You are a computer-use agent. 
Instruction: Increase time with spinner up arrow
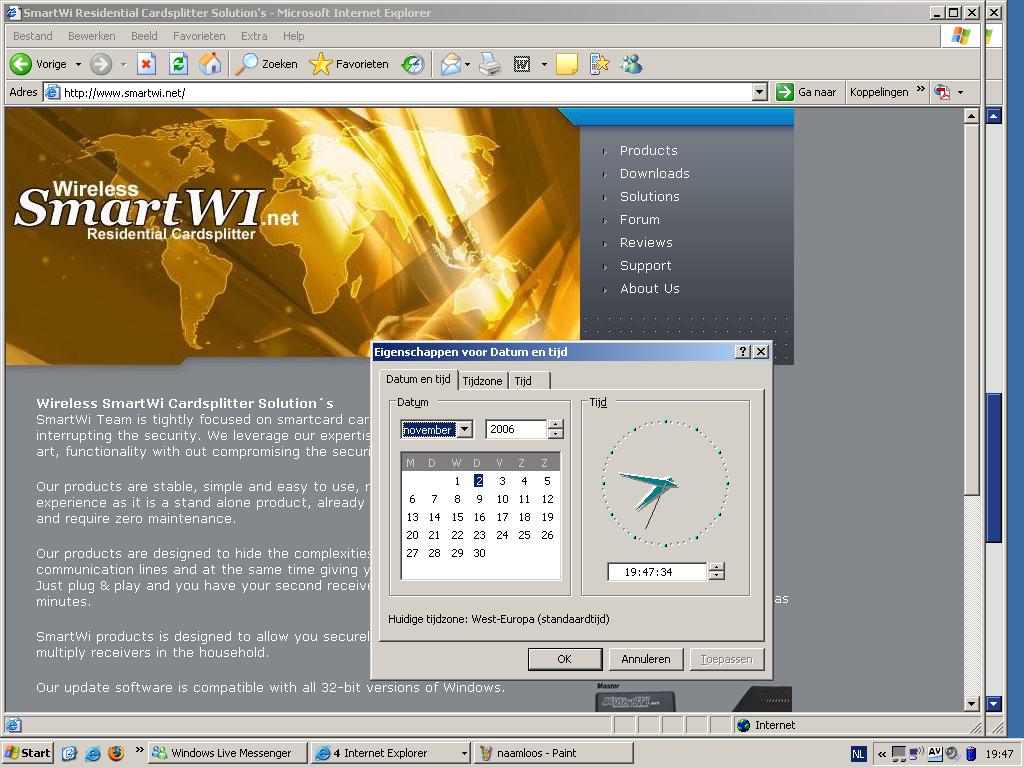click(x=716, y=567)
